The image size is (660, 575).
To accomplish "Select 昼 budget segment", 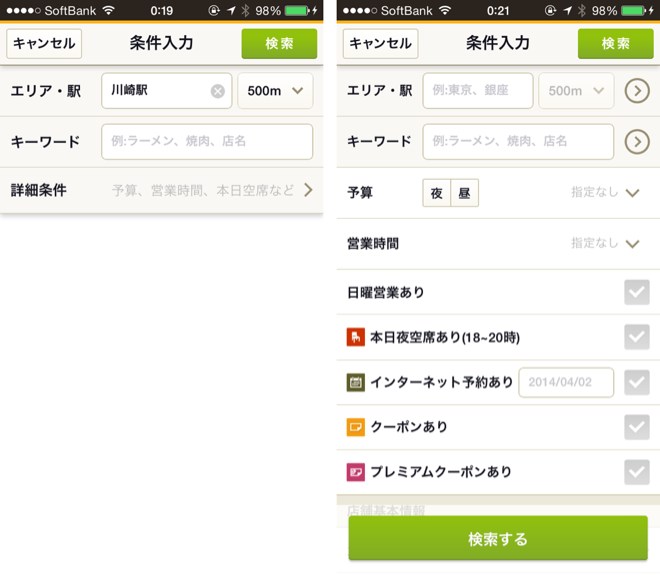I will click(464, 193).
